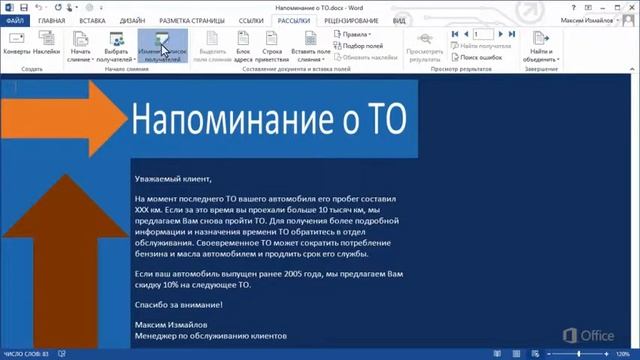This screenshot has height=360, width=640.
Task: Switch to the ССЫЛКИ tab
Action: coord(251,20)
